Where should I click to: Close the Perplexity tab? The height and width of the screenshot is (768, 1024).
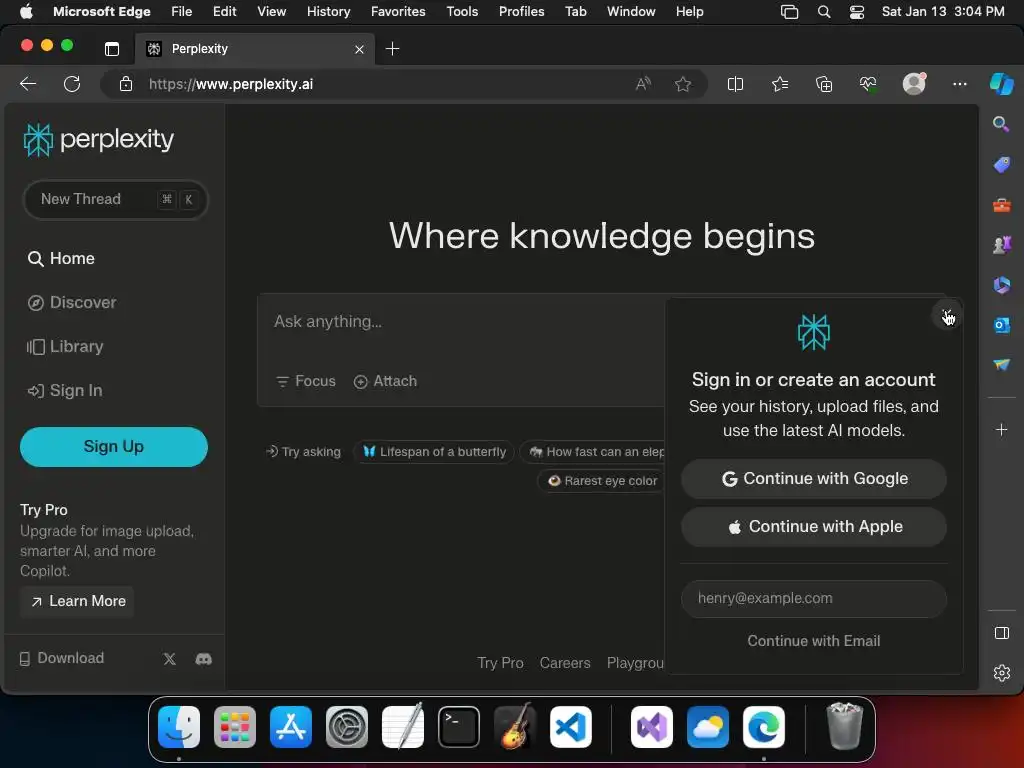coord(359,50)
